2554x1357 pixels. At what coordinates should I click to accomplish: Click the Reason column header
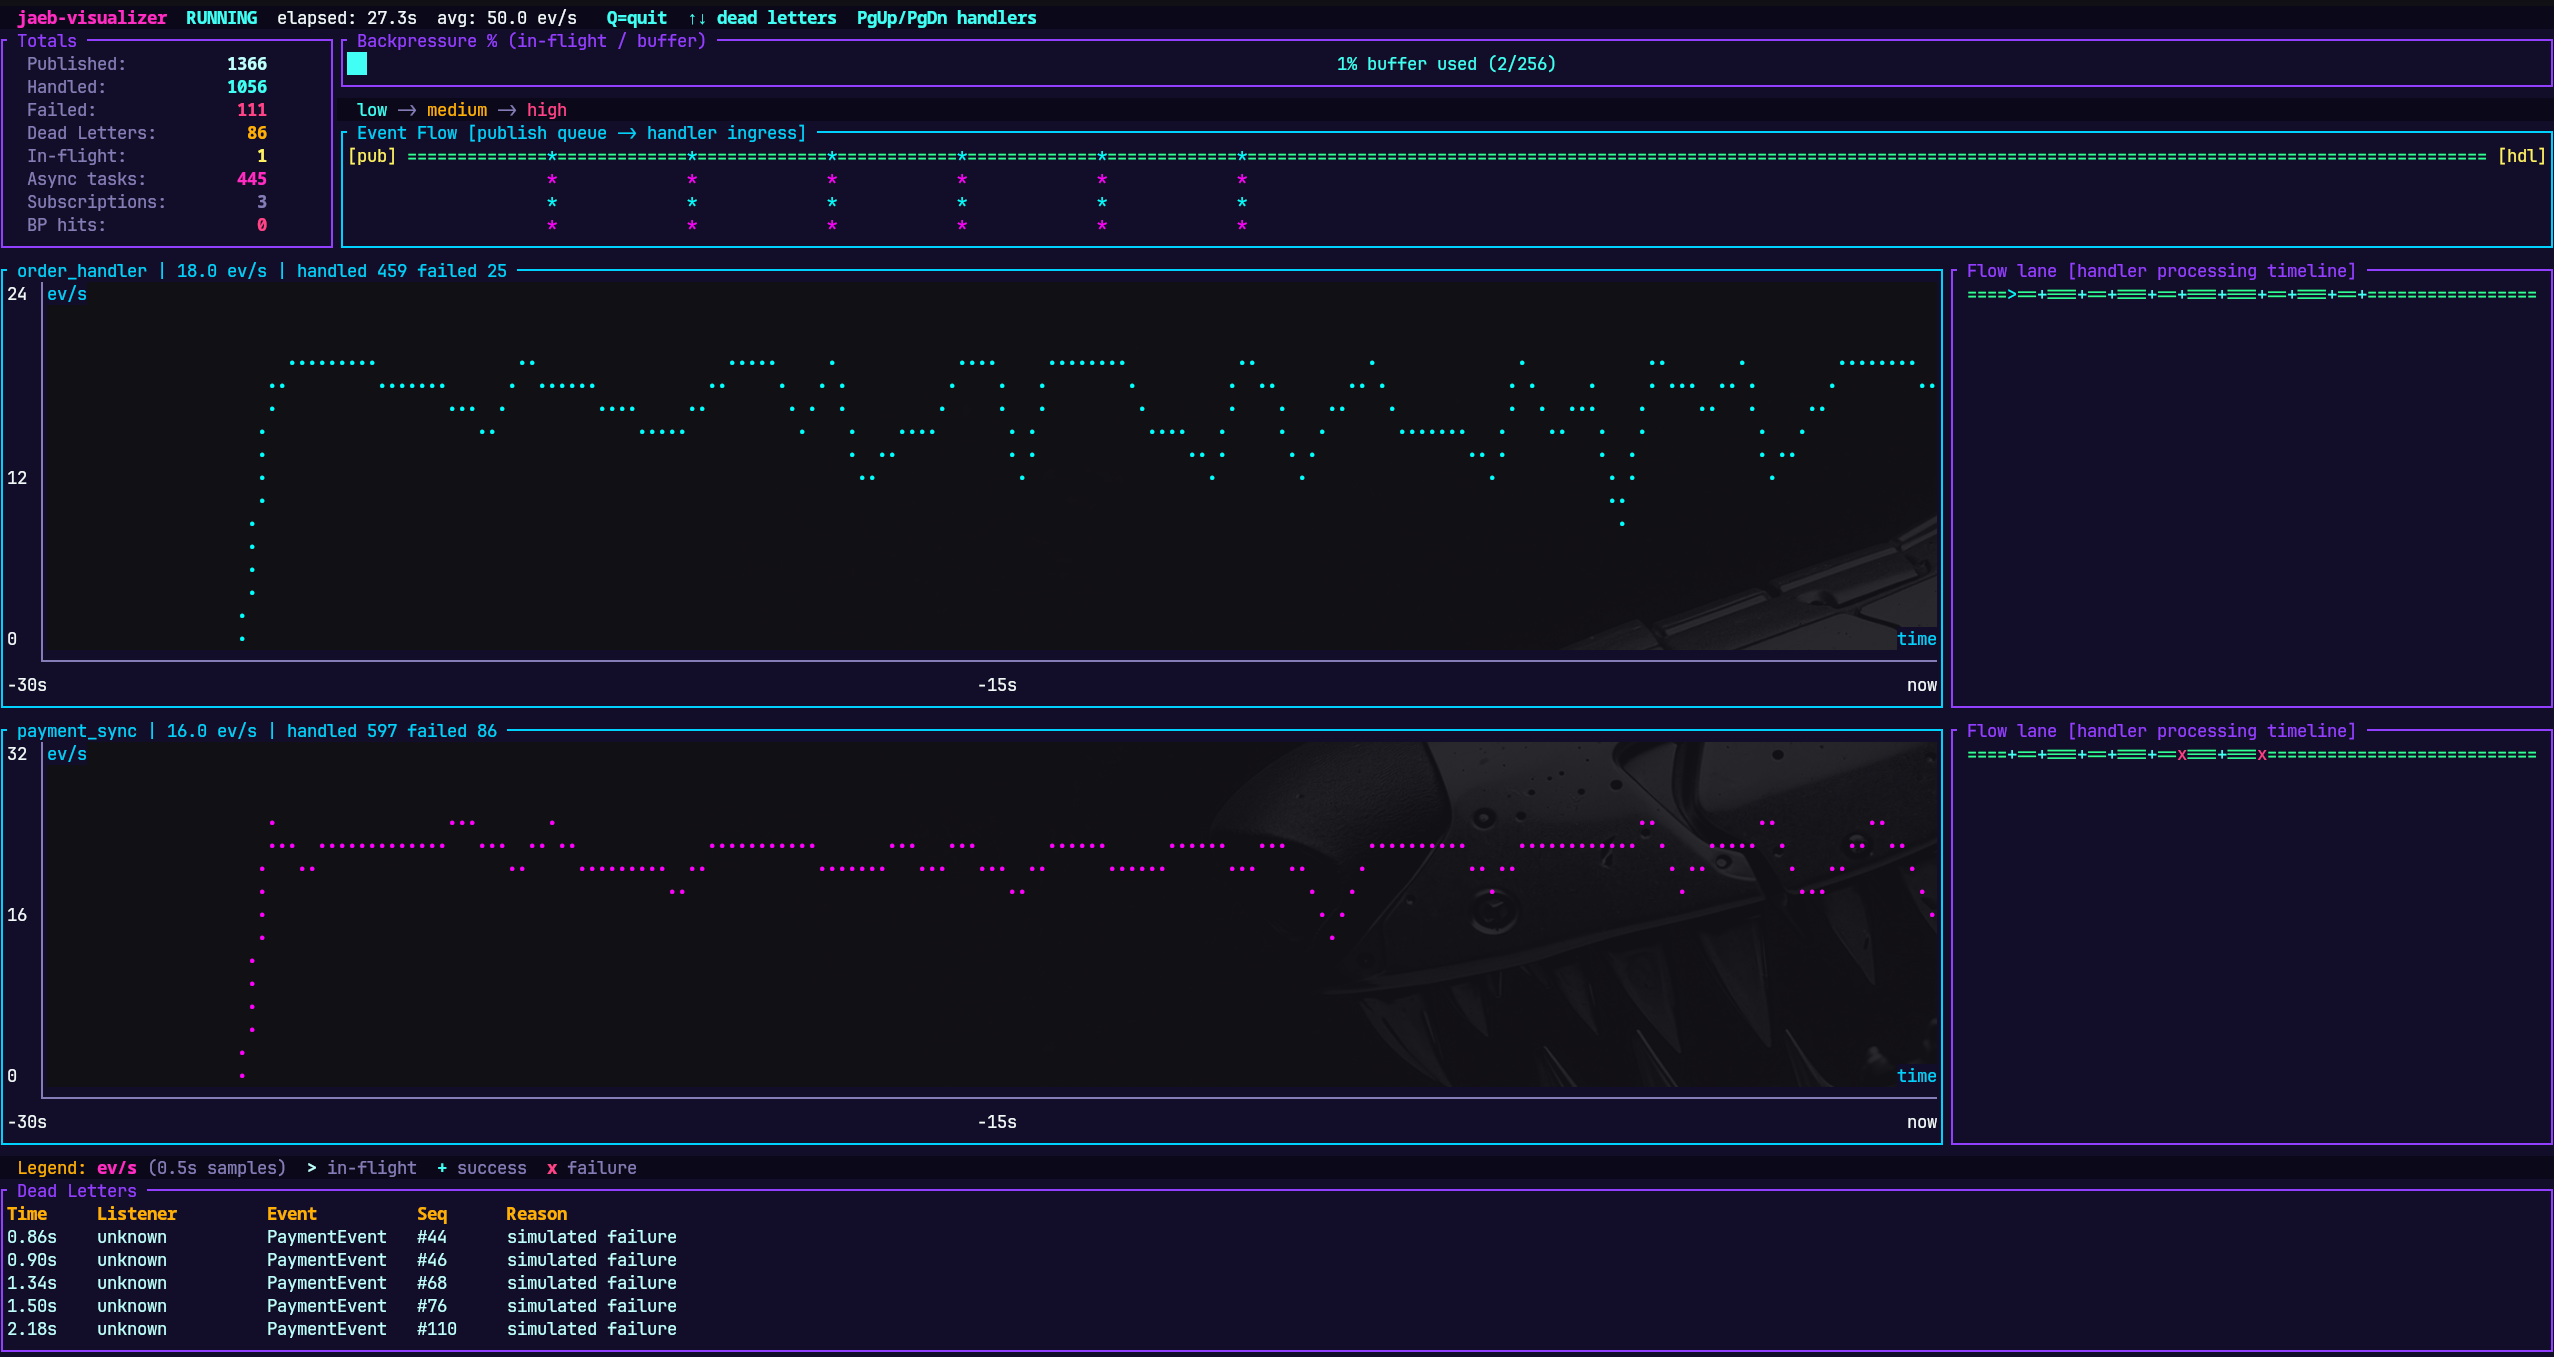pyautogui.click(x=537, y=1214)
